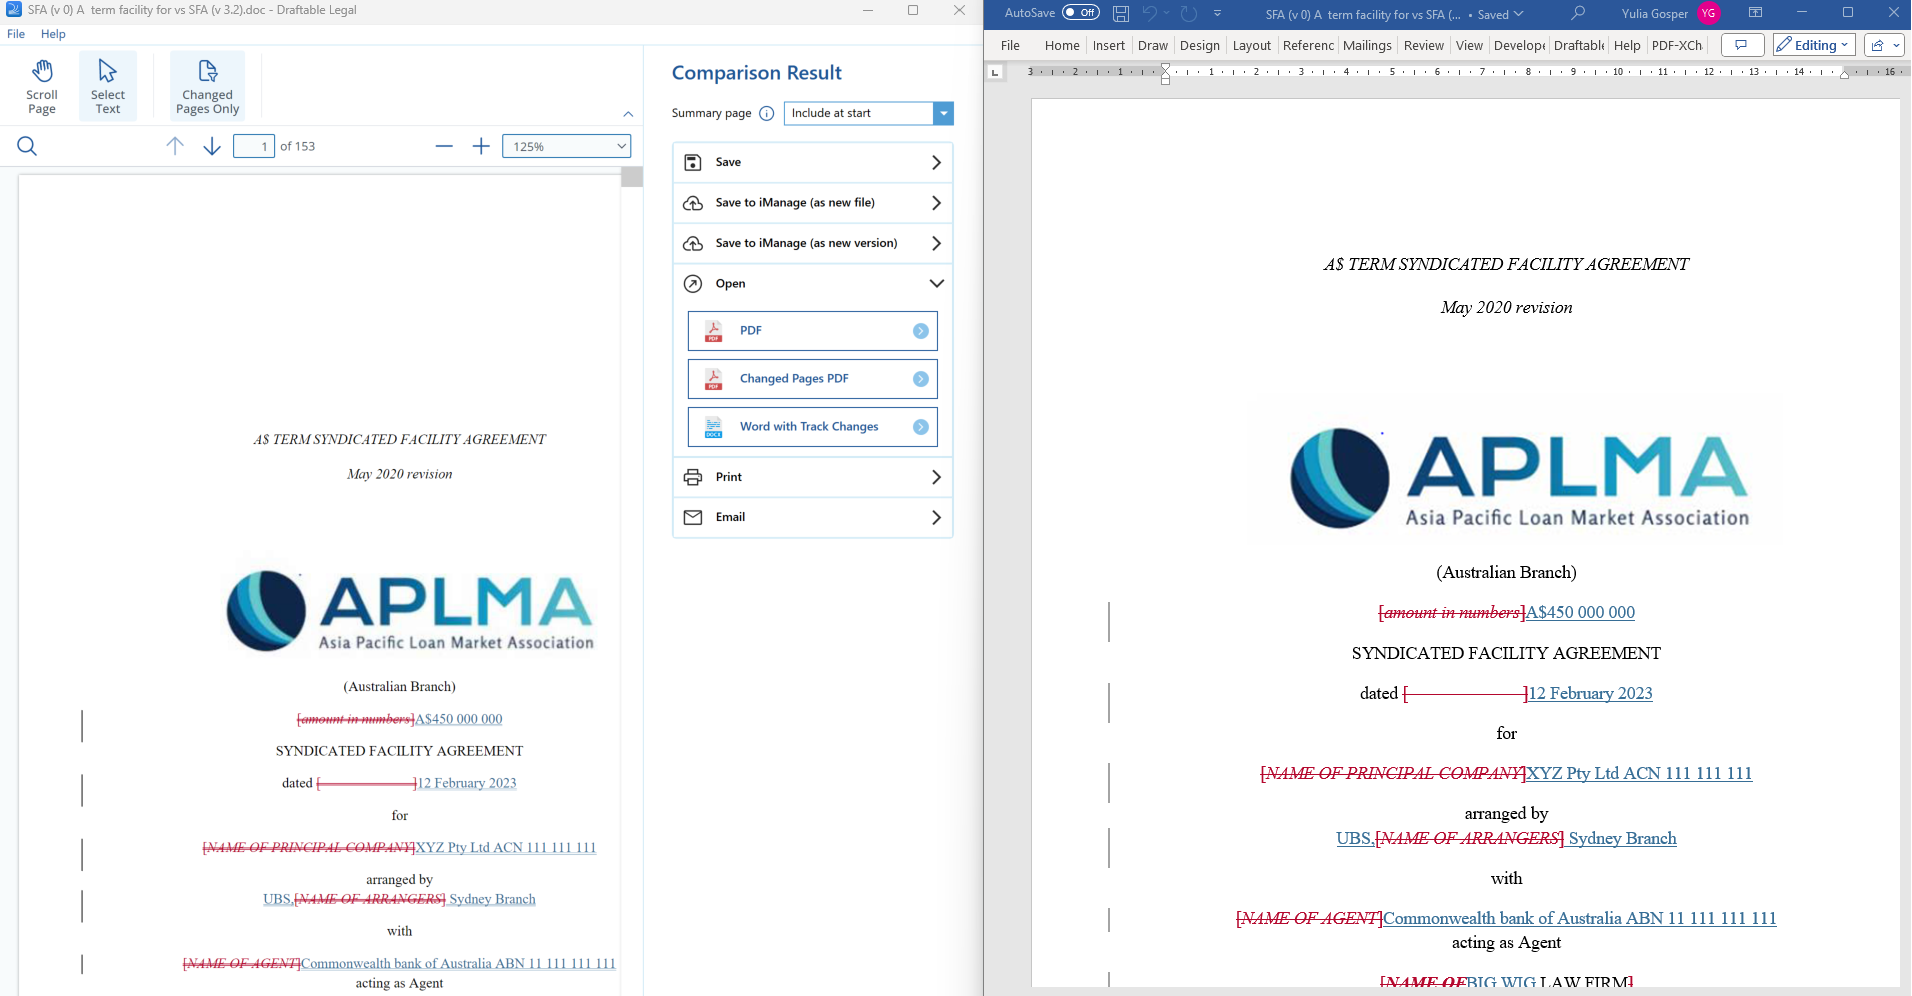Switch to the Draftable ribbon tab in Word
Screen dimensions: 1912x996
(x=1579, y=45)
